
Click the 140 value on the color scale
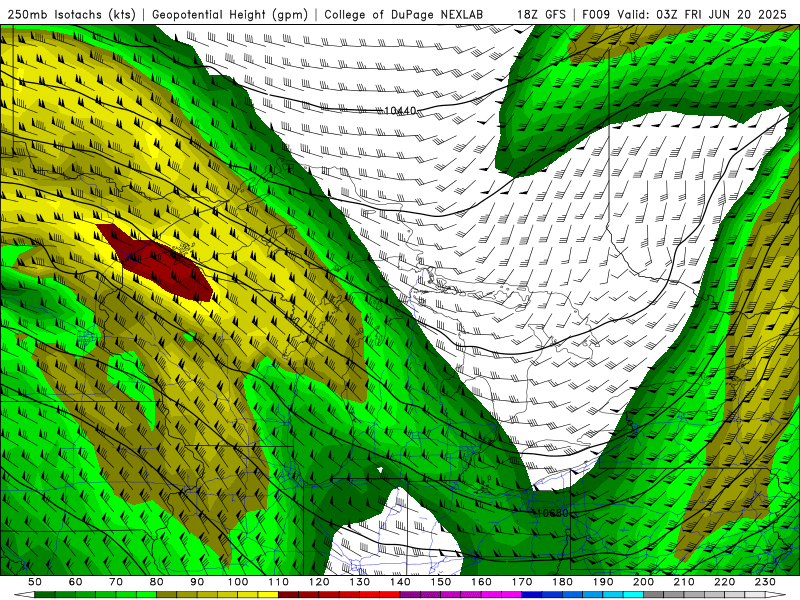(x=400, y=582)
